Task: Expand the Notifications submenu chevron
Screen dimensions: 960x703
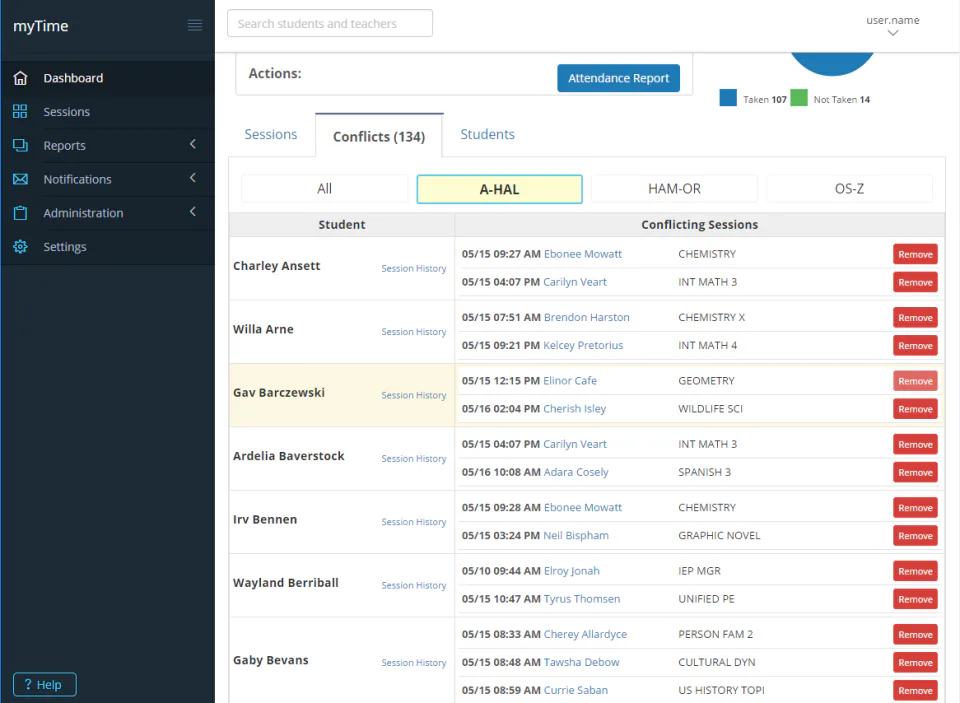Action: click(x=193, y=178)
